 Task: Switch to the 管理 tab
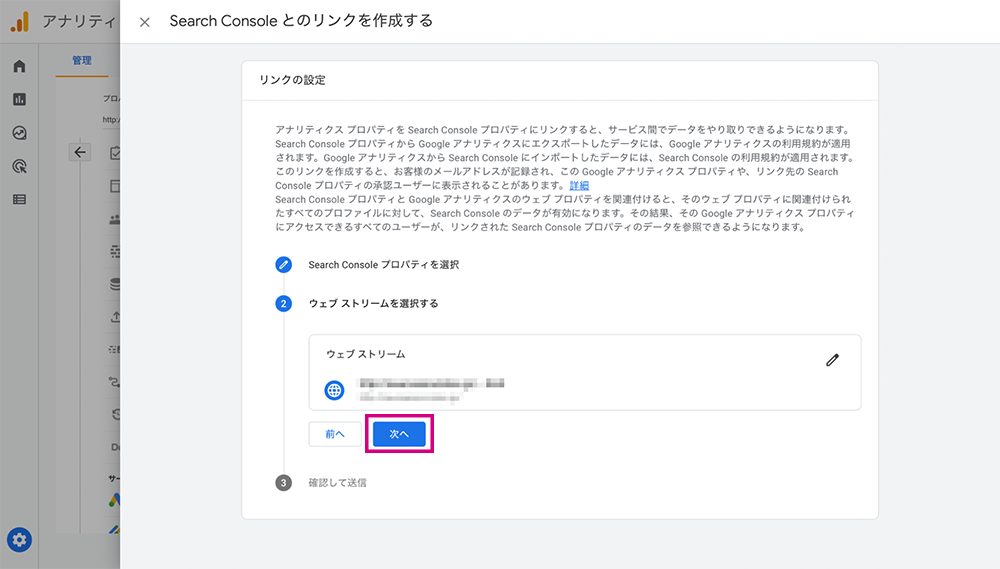[x=82, y=61]
